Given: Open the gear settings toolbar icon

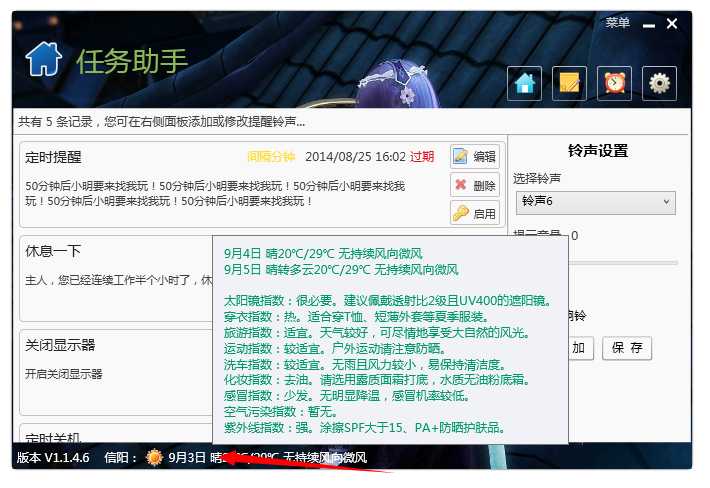Looking at the screenshot, I should pos(659,83).
